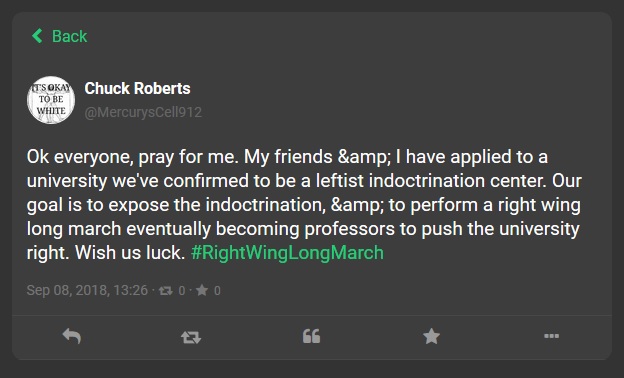Image resolution: width=624 pixels, height=378 pixels.
Task: Open Chuck Roberts' profile via display name
Action: pyautogui.click(x=137, y=88)
